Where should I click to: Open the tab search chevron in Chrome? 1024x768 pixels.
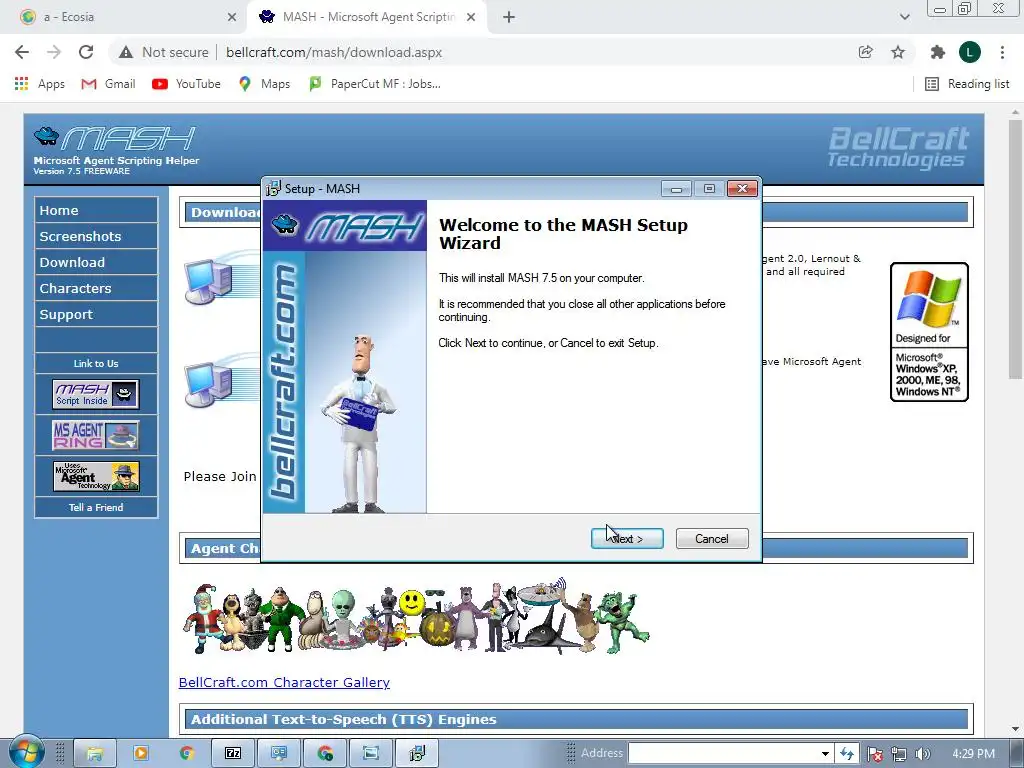point(904,17)
